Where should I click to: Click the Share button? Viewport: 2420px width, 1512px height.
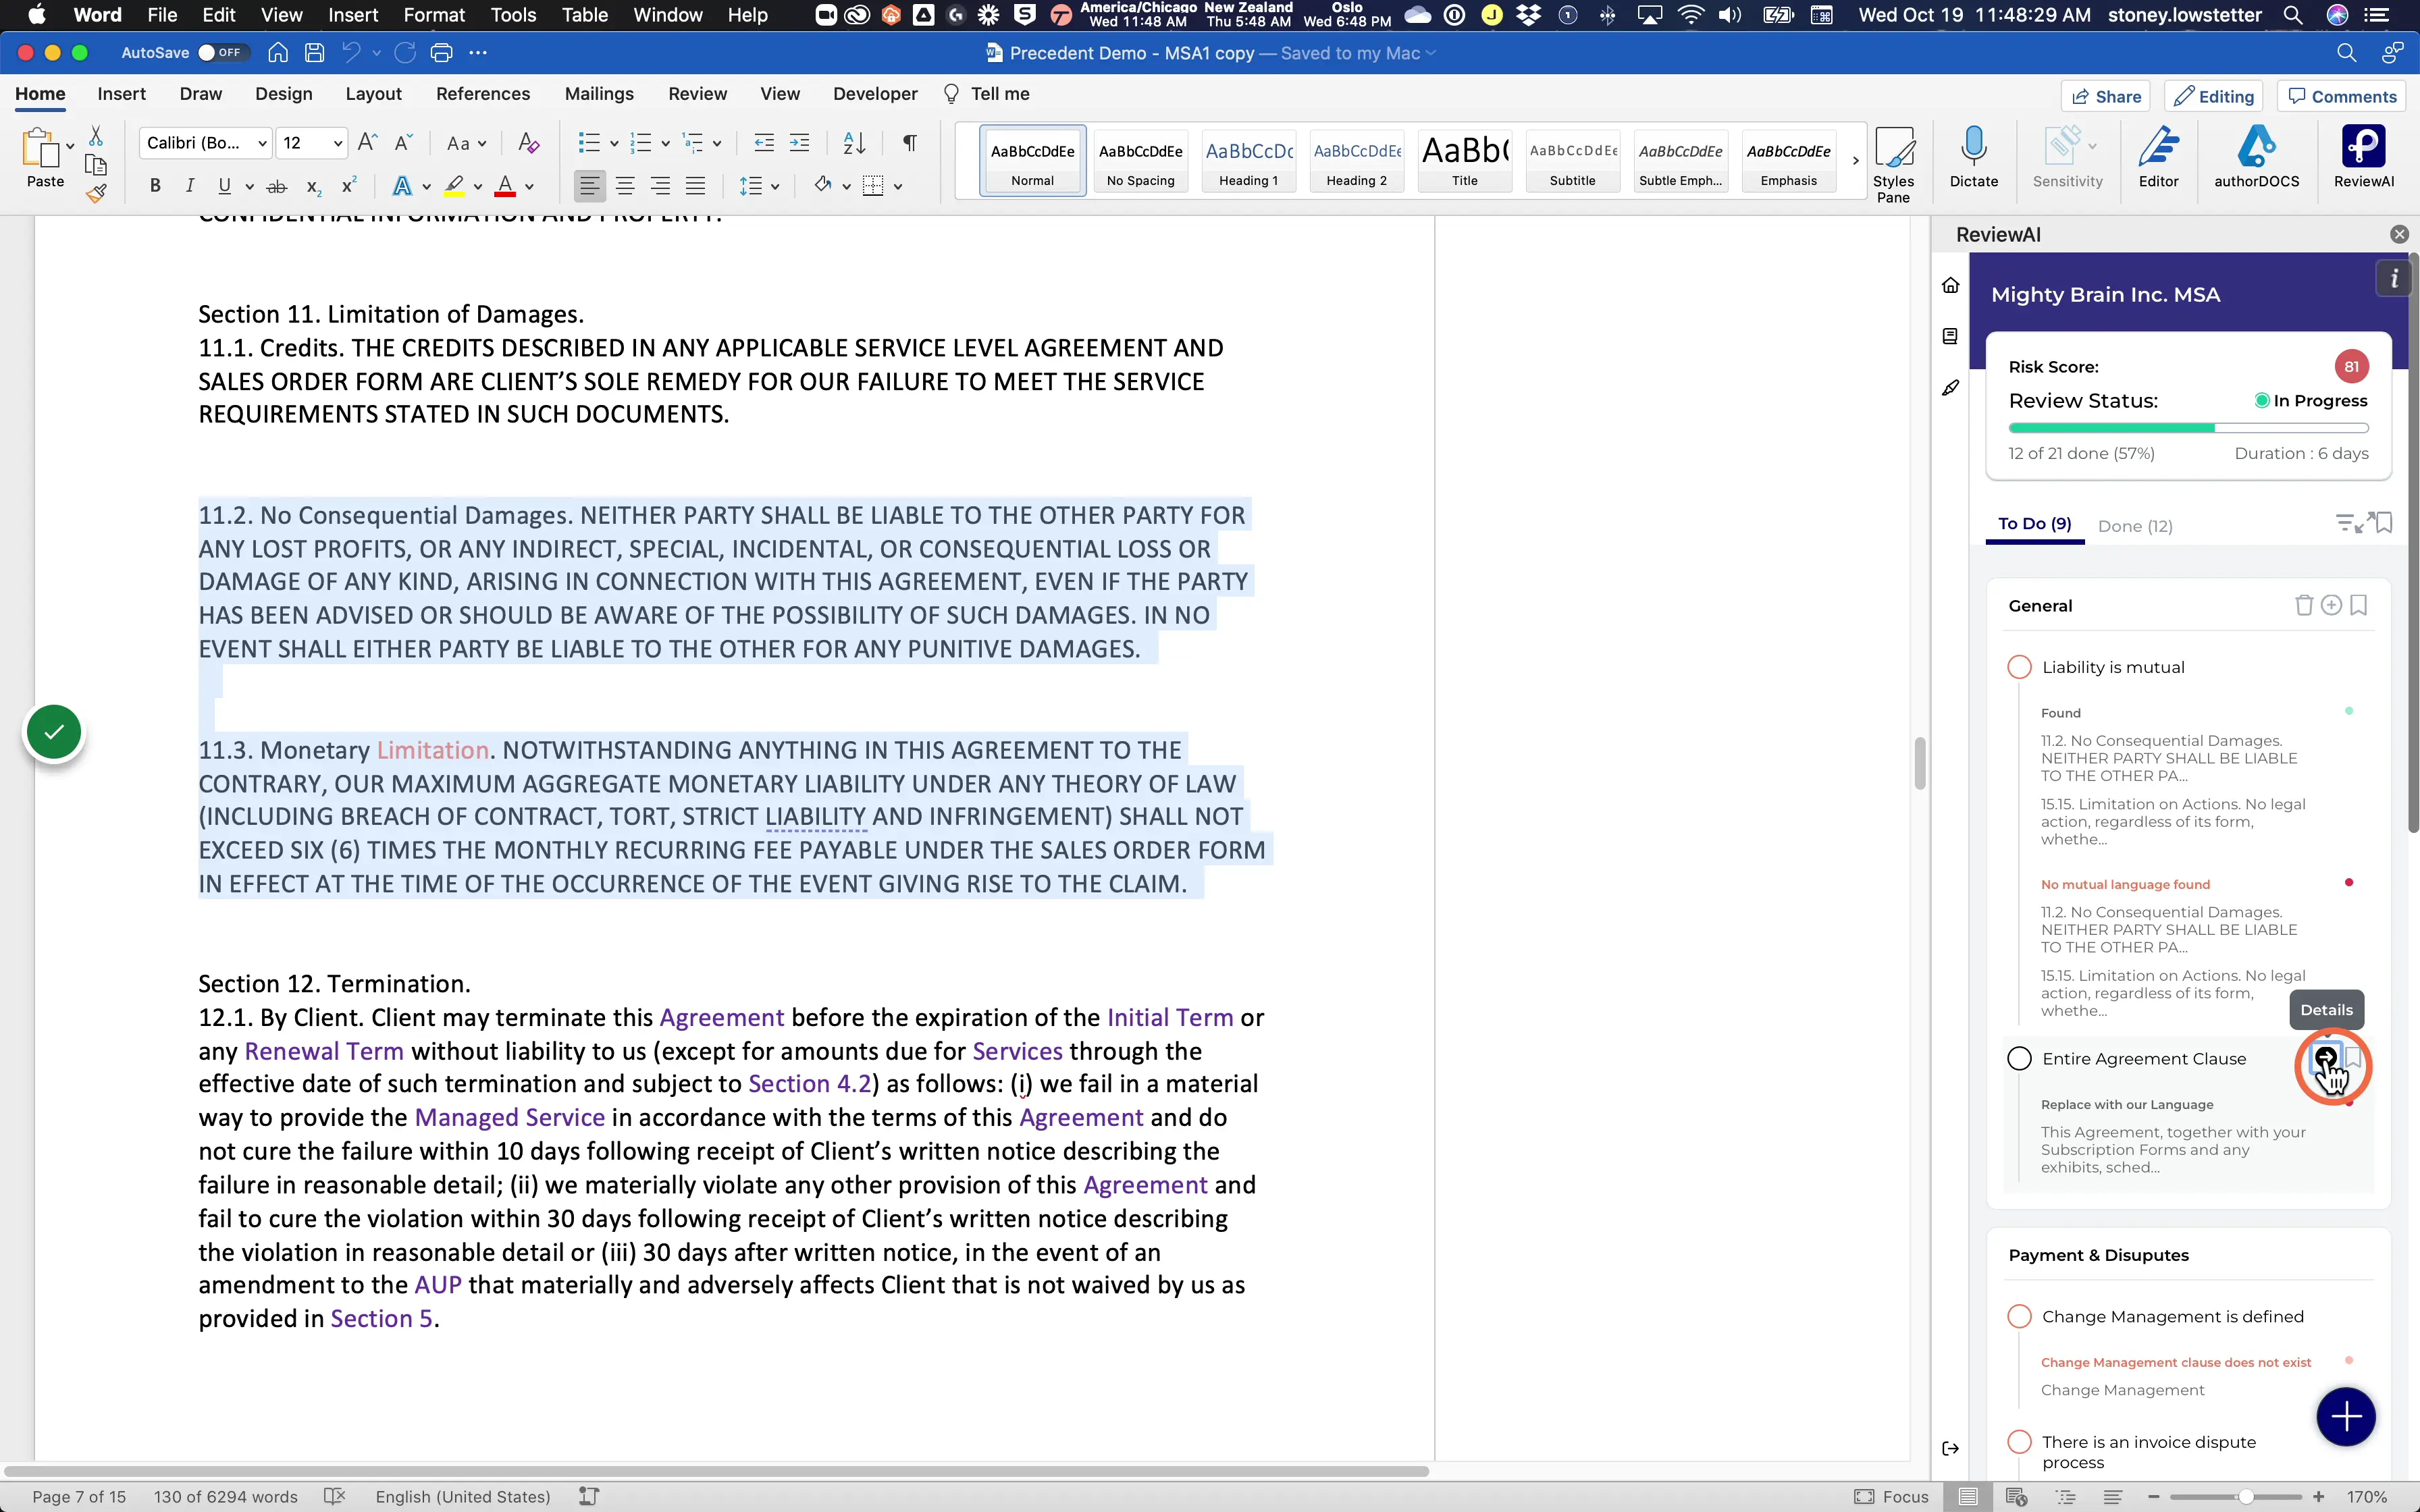(2106, 96)
